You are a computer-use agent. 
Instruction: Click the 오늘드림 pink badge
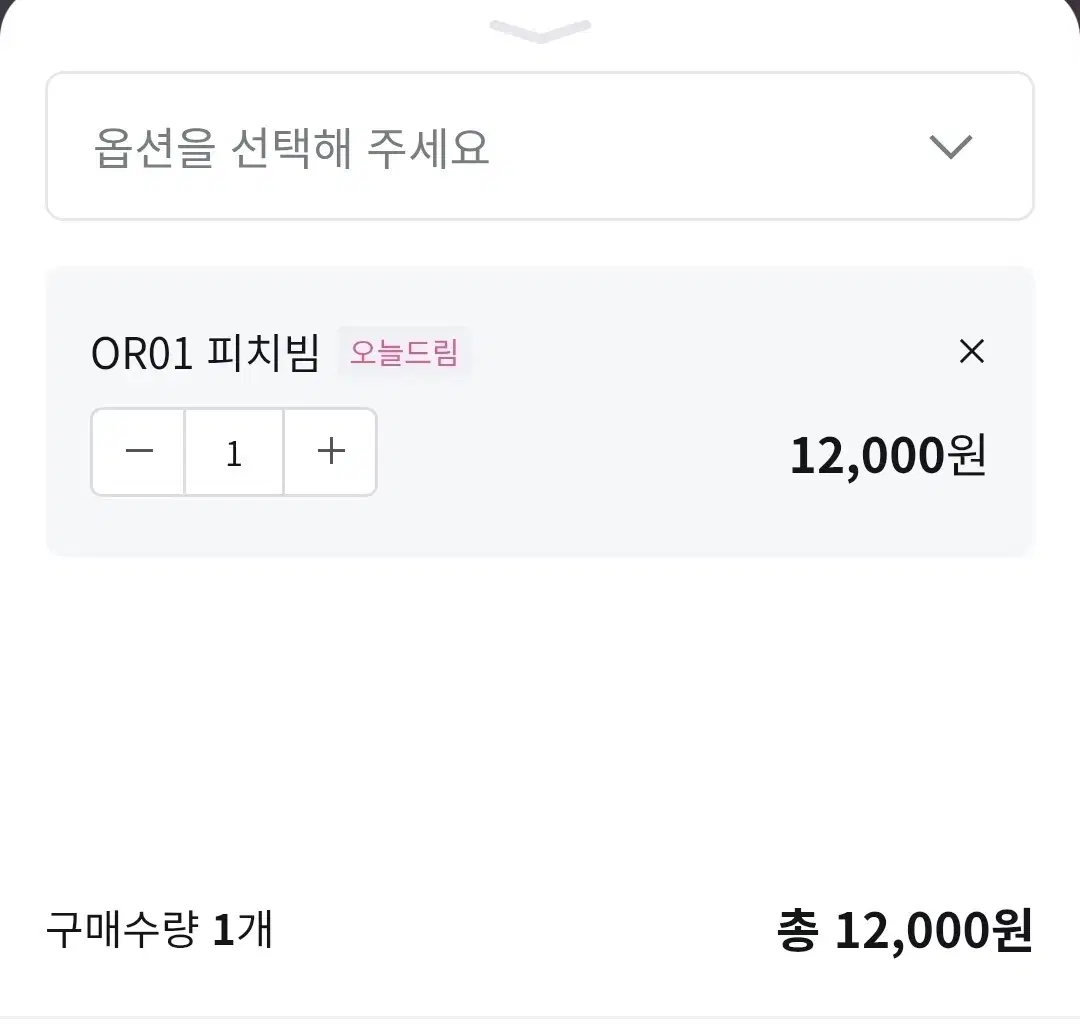[x=404, y=352]
